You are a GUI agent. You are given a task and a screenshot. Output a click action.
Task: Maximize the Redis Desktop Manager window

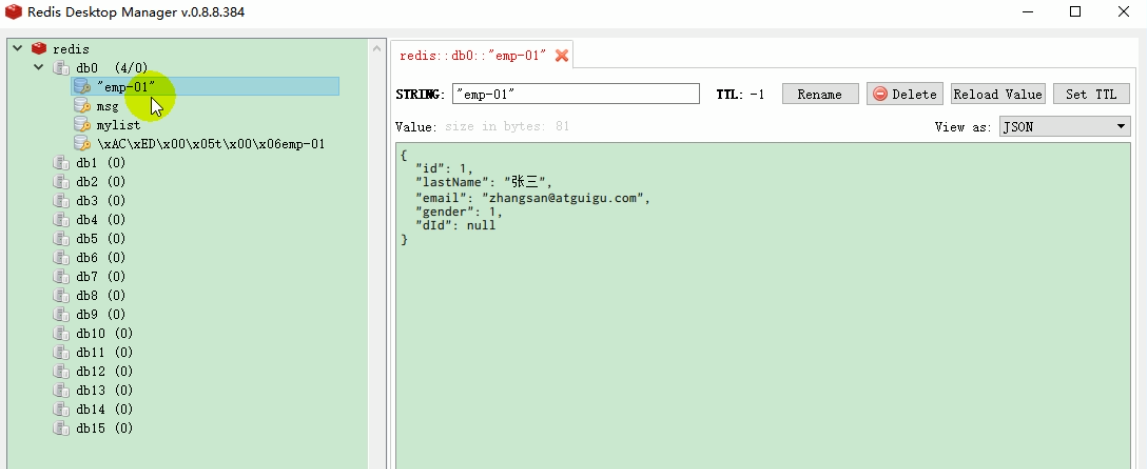(x=1075, y=12)
